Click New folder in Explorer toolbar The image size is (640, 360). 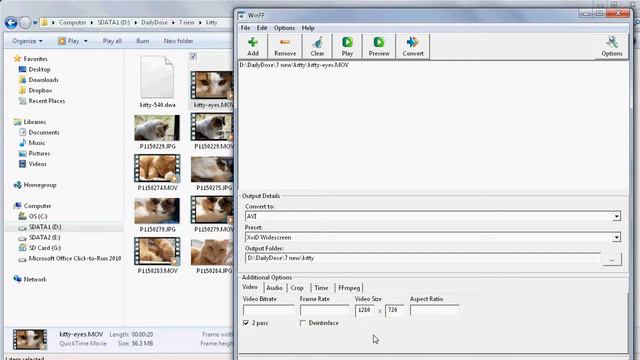pyautogui.click(x=178, y=41)
